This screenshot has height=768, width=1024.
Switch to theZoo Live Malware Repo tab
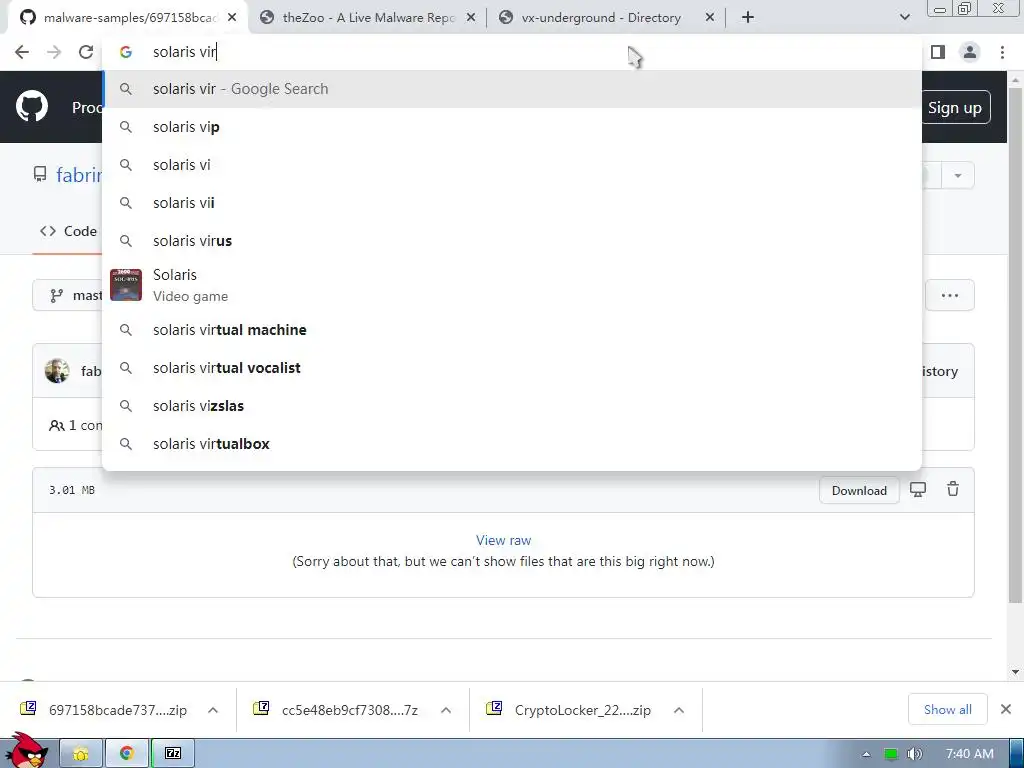click(368, 18)
